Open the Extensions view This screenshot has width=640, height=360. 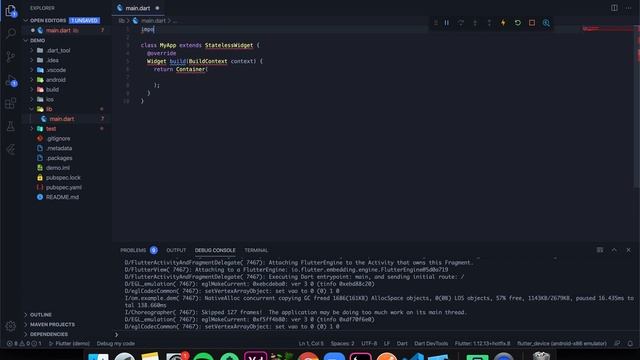point(11,103)
